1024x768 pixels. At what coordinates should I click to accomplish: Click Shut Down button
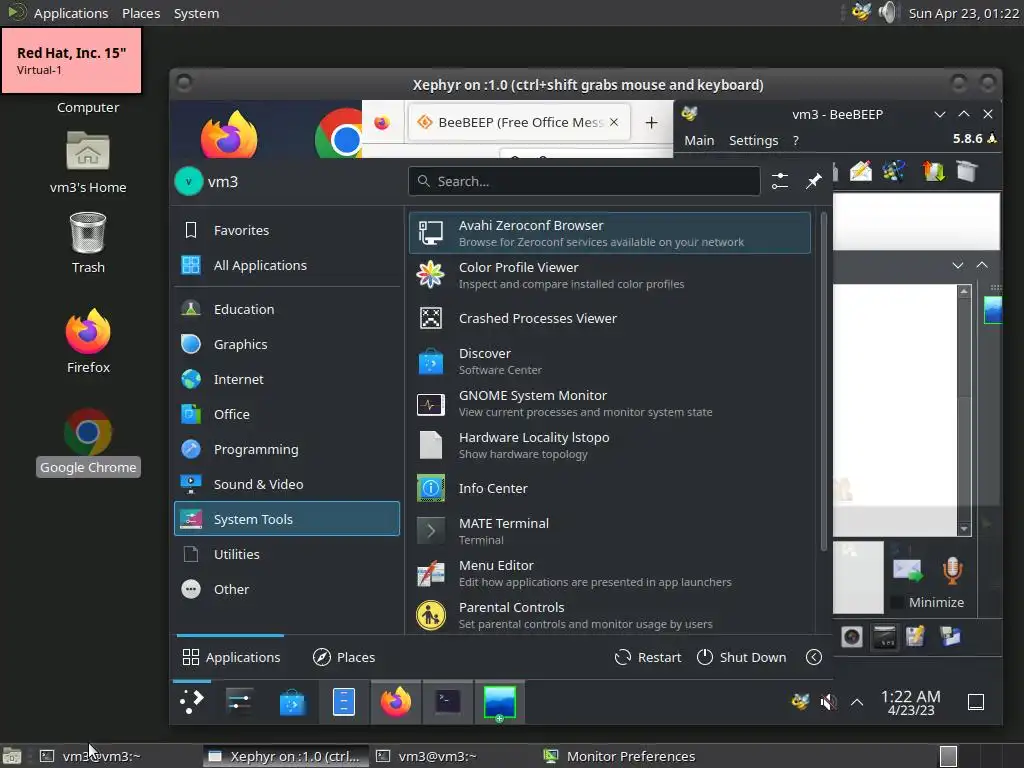[741, 657]
